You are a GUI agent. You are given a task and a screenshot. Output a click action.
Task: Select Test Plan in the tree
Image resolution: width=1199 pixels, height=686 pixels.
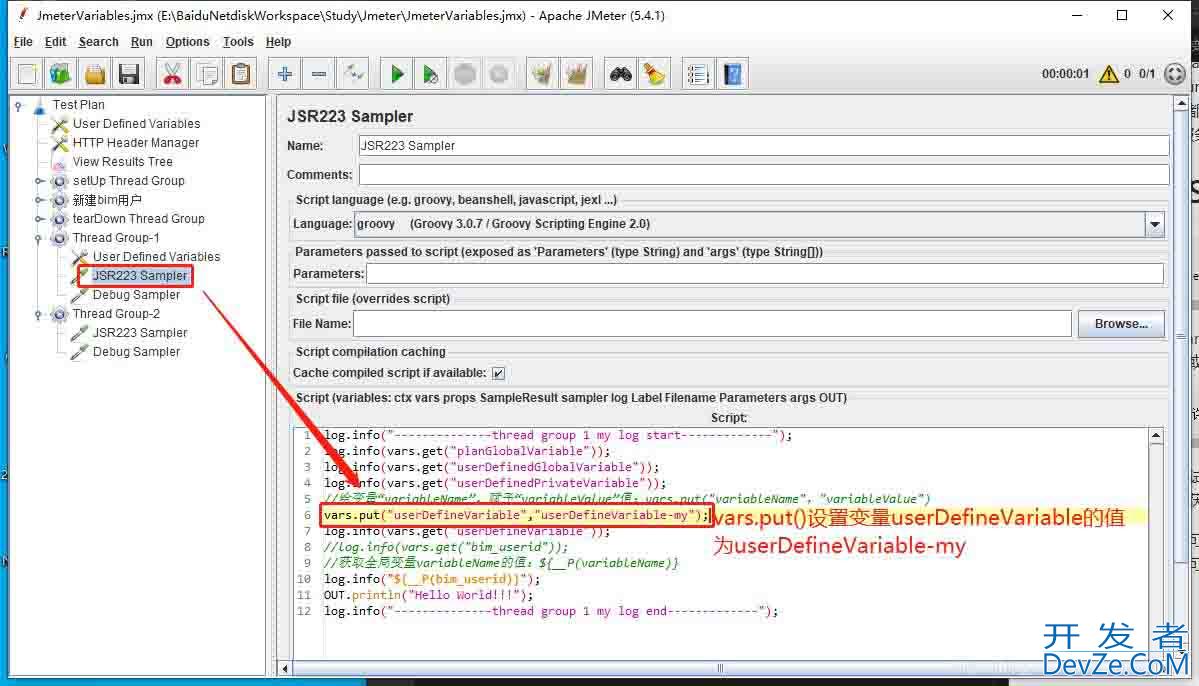point(78,105)
